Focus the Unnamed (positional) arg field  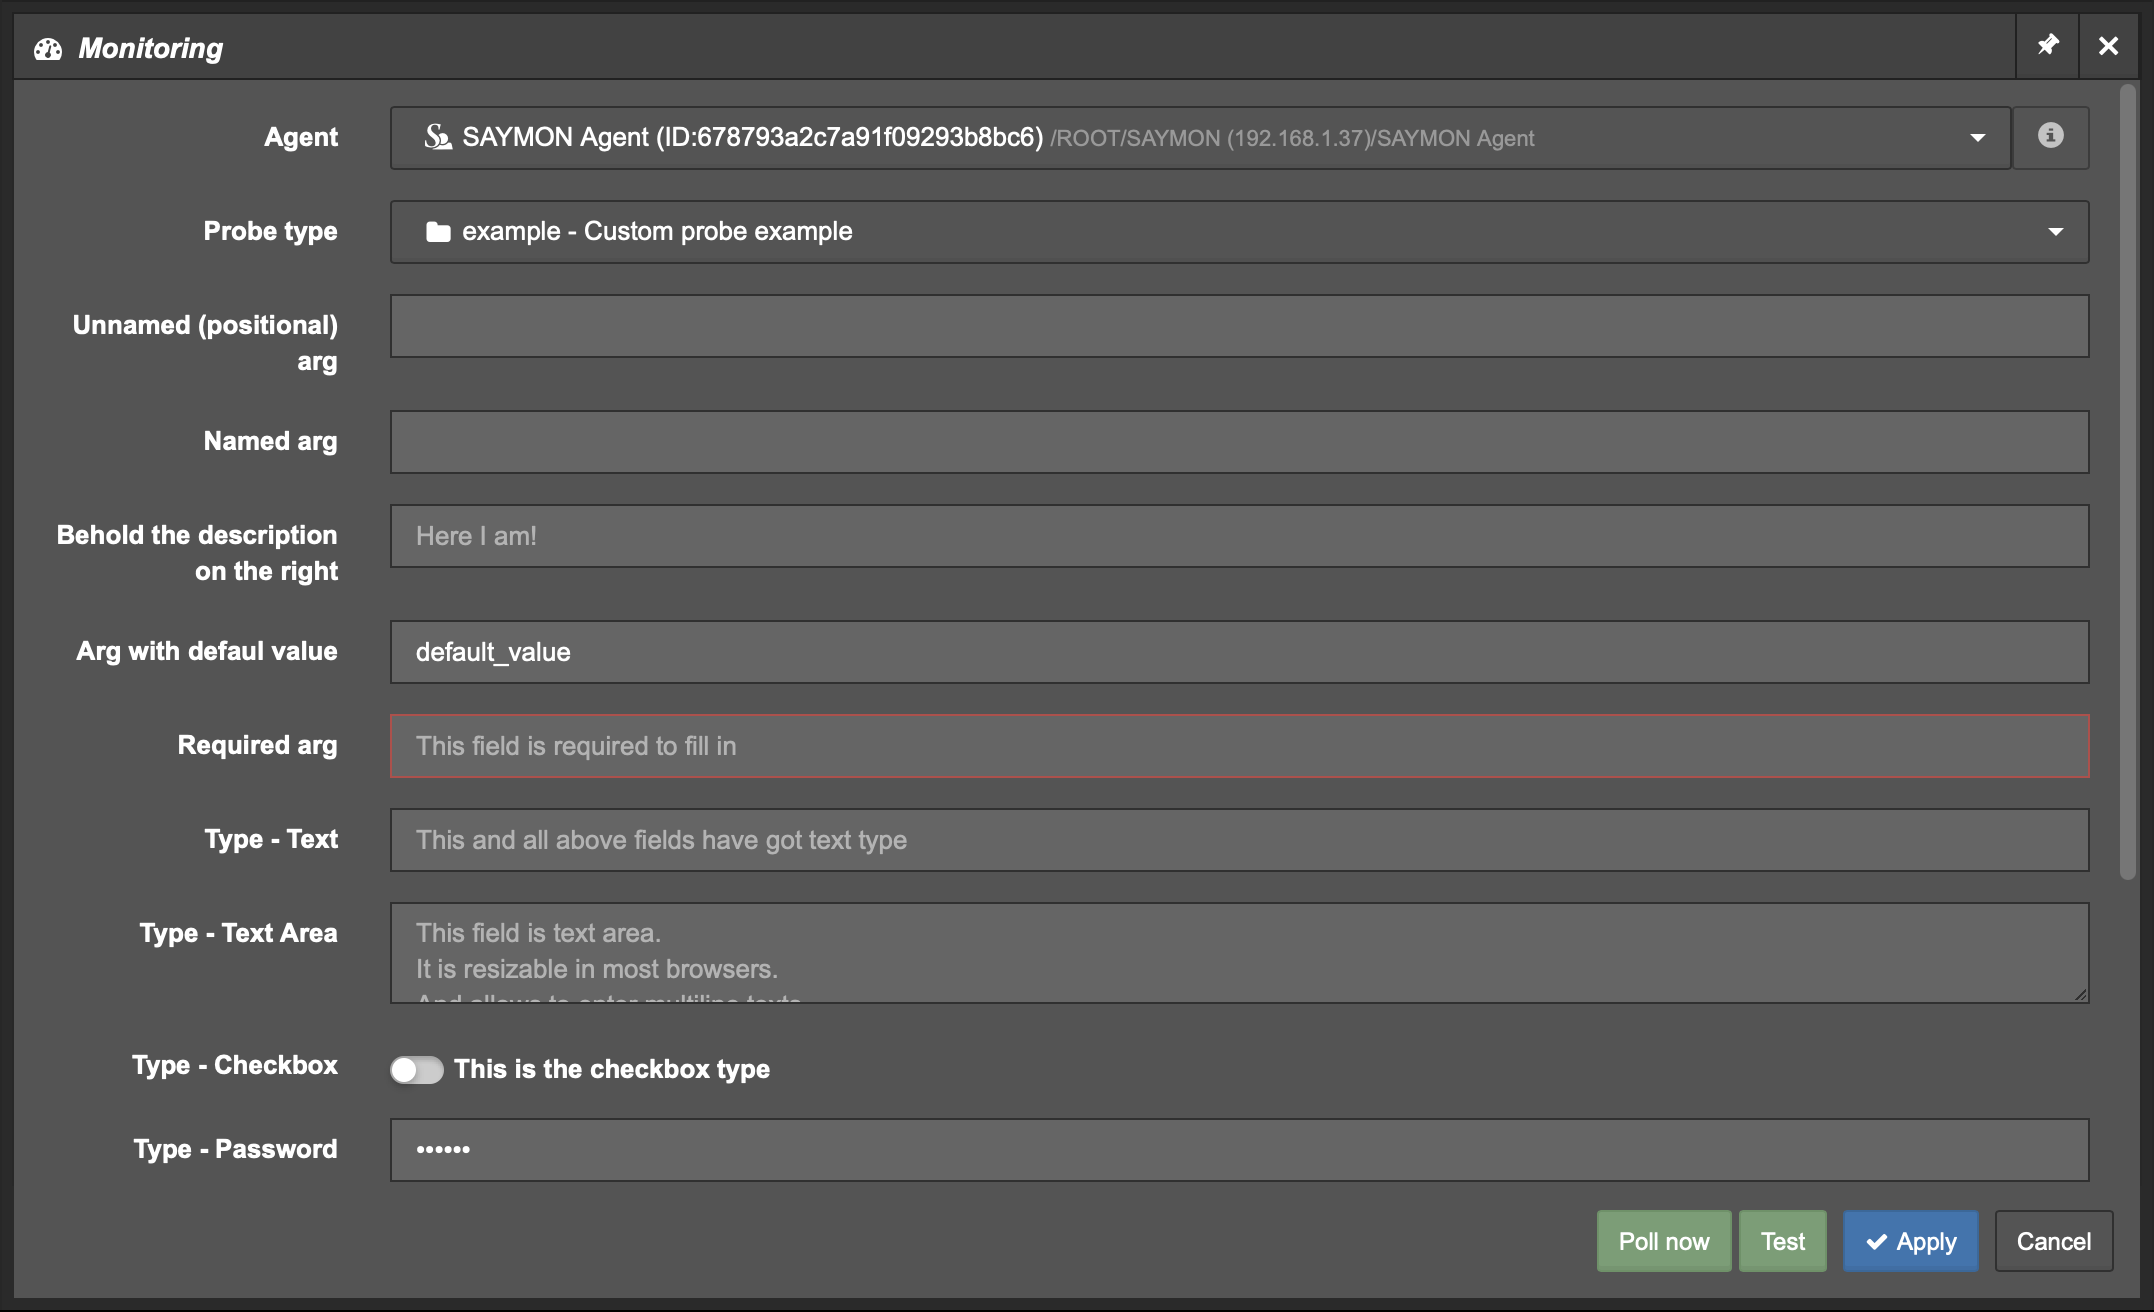pos(1239,326)
